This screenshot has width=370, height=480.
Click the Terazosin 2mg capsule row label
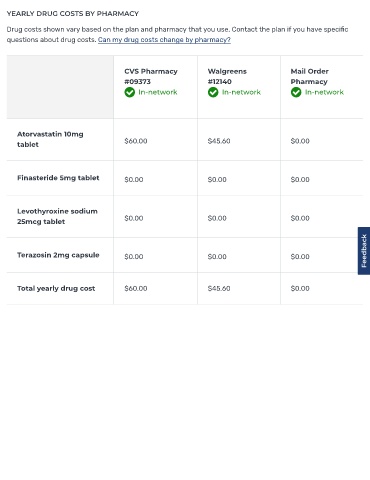58,255
